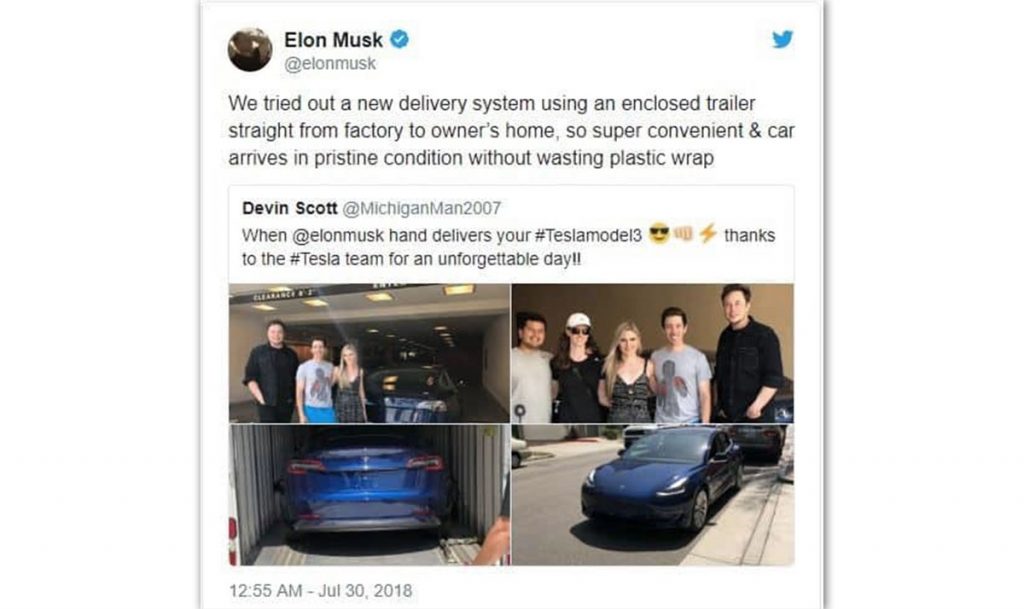The image size is (1024, 609).
Task: Open the @elonmusk handle under the name
Action: pyautogui.click(x=330, y=63)
